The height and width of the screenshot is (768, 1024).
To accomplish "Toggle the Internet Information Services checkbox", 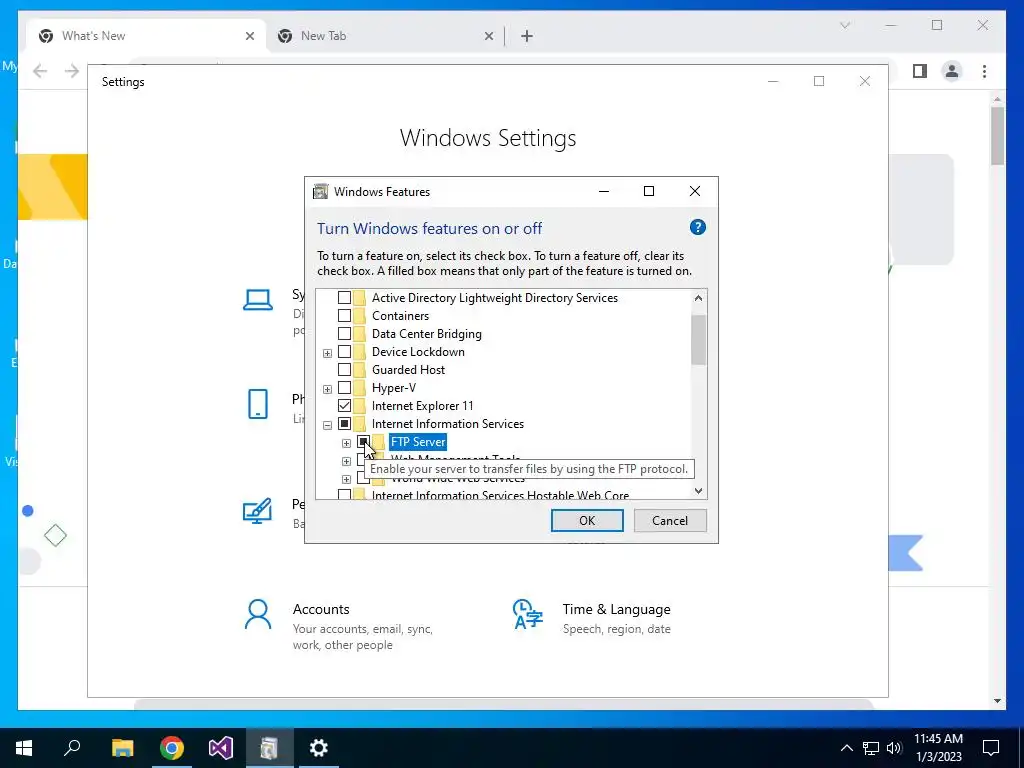I will [x=344, y=424].
